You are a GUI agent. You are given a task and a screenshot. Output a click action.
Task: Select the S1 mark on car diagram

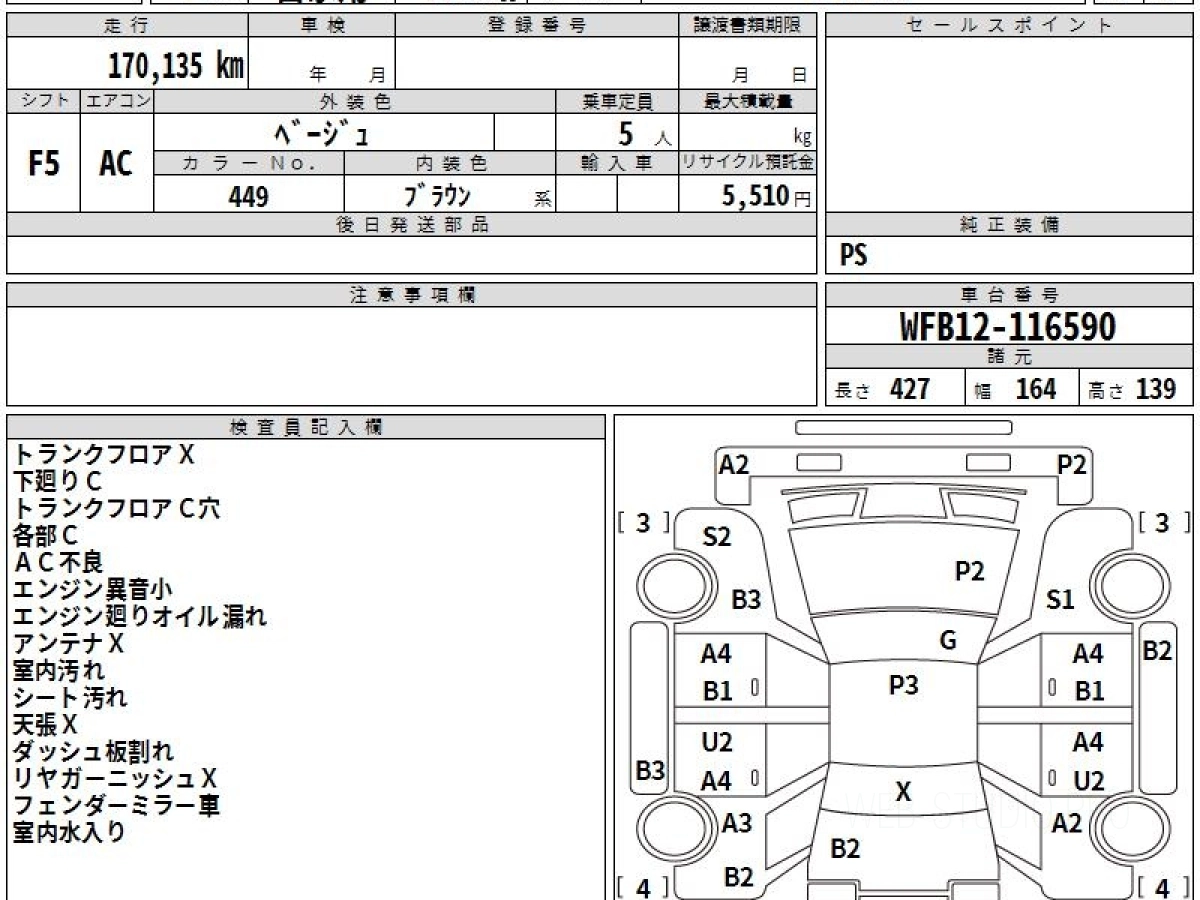coord(1060,600)
